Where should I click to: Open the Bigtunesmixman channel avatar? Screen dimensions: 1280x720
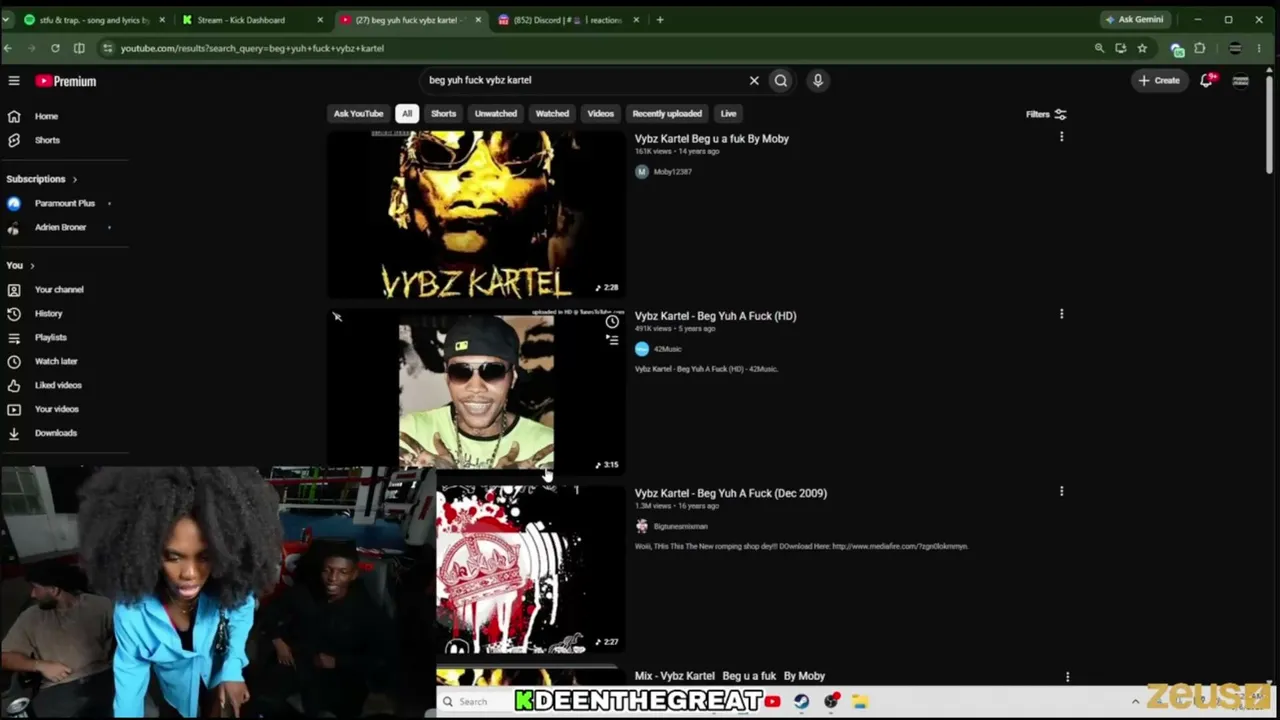tap(642, 526)
